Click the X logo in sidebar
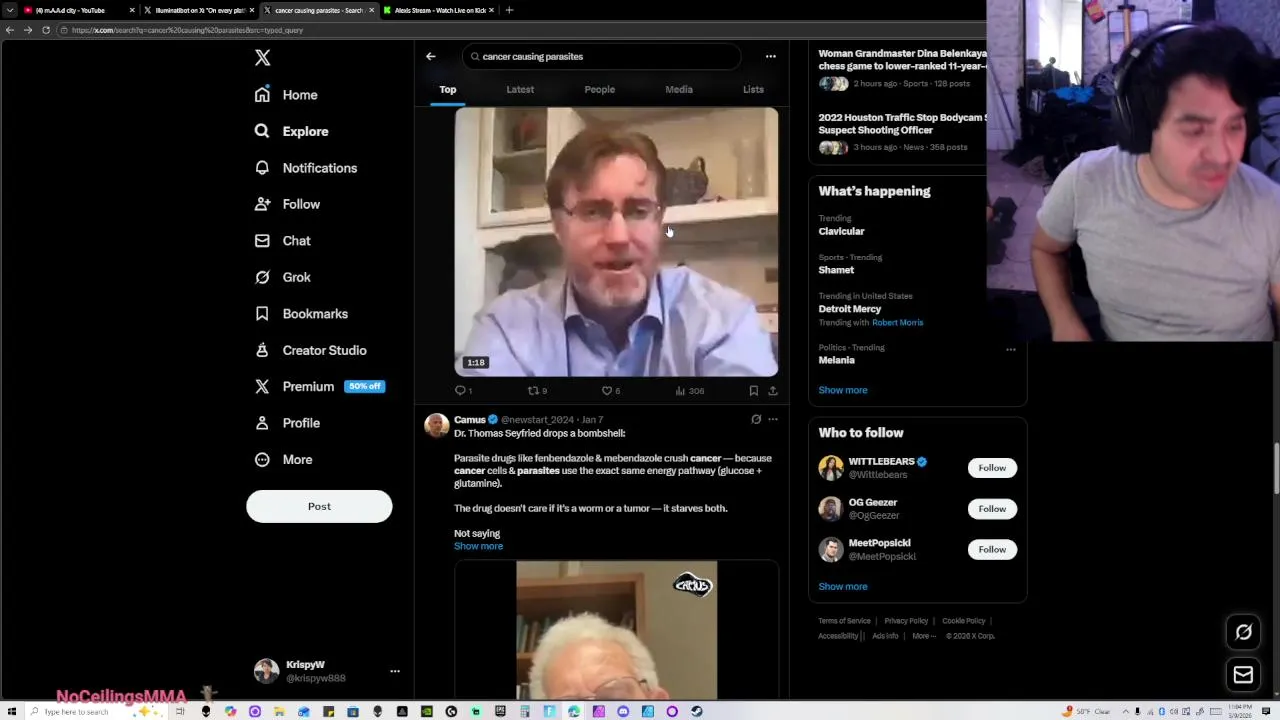 point(262,58)
